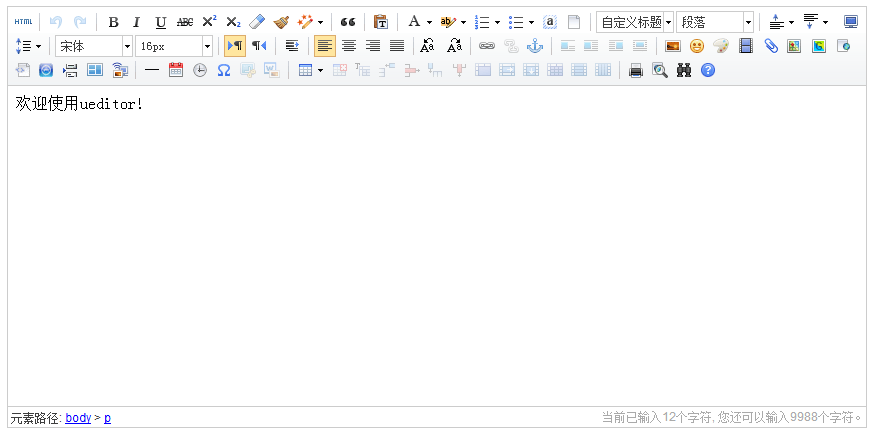Preview document with magnifier page icon
The image size is (875, 431).
(x=660, y=70)
